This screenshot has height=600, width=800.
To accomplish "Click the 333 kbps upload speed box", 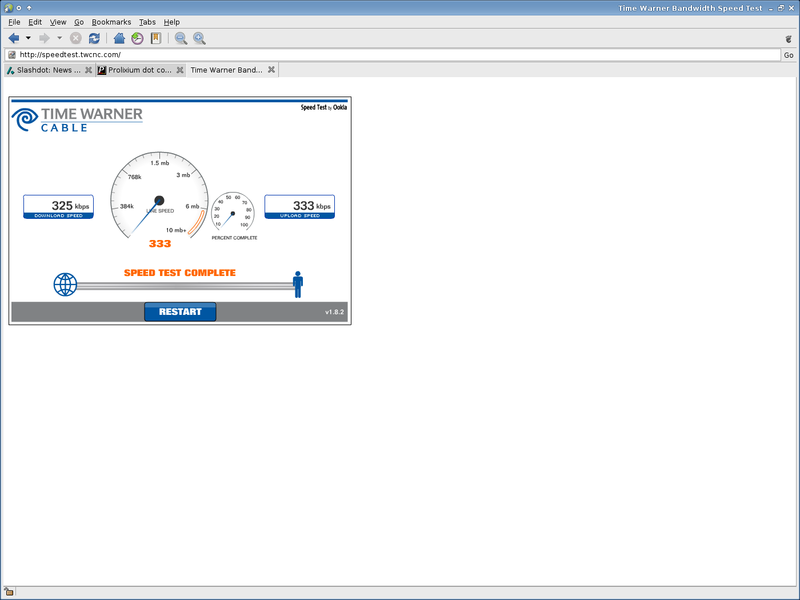I will [x=299, y=207].
